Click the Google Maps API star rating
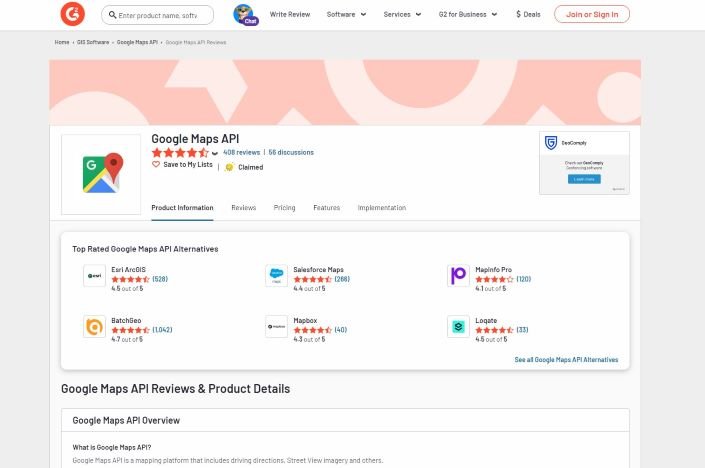The height and width of the screenshot is (468, 705). [180, 153]
